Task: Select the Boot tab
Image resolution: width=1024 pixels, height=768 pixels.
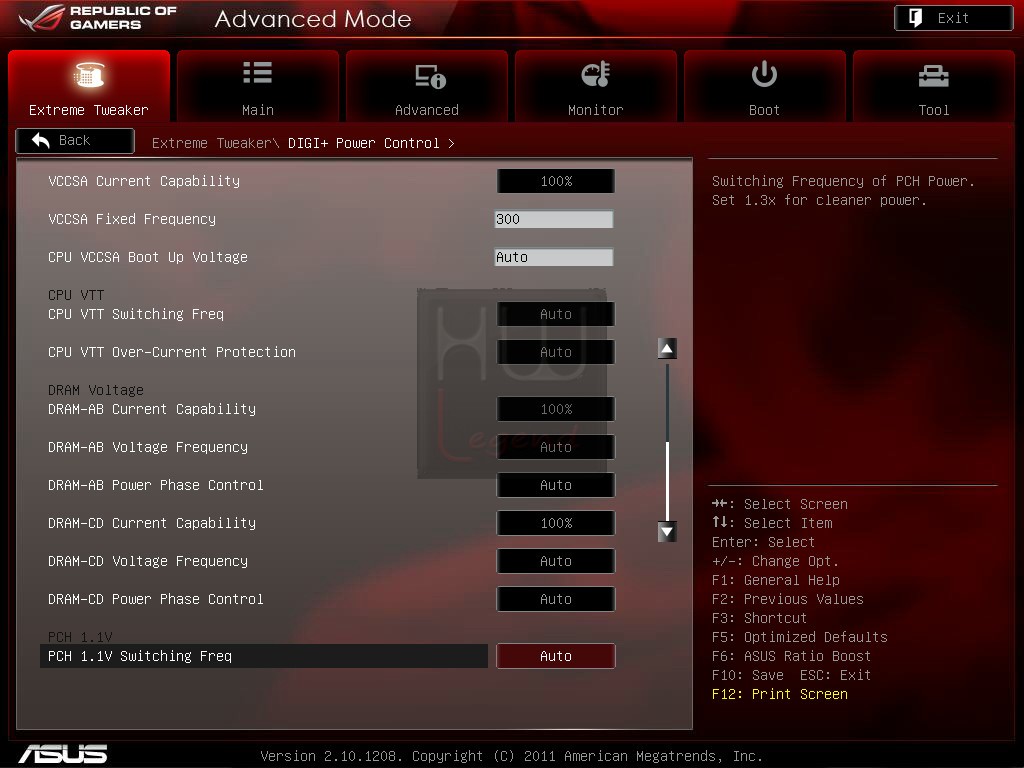Action: [x=765, y=86]
